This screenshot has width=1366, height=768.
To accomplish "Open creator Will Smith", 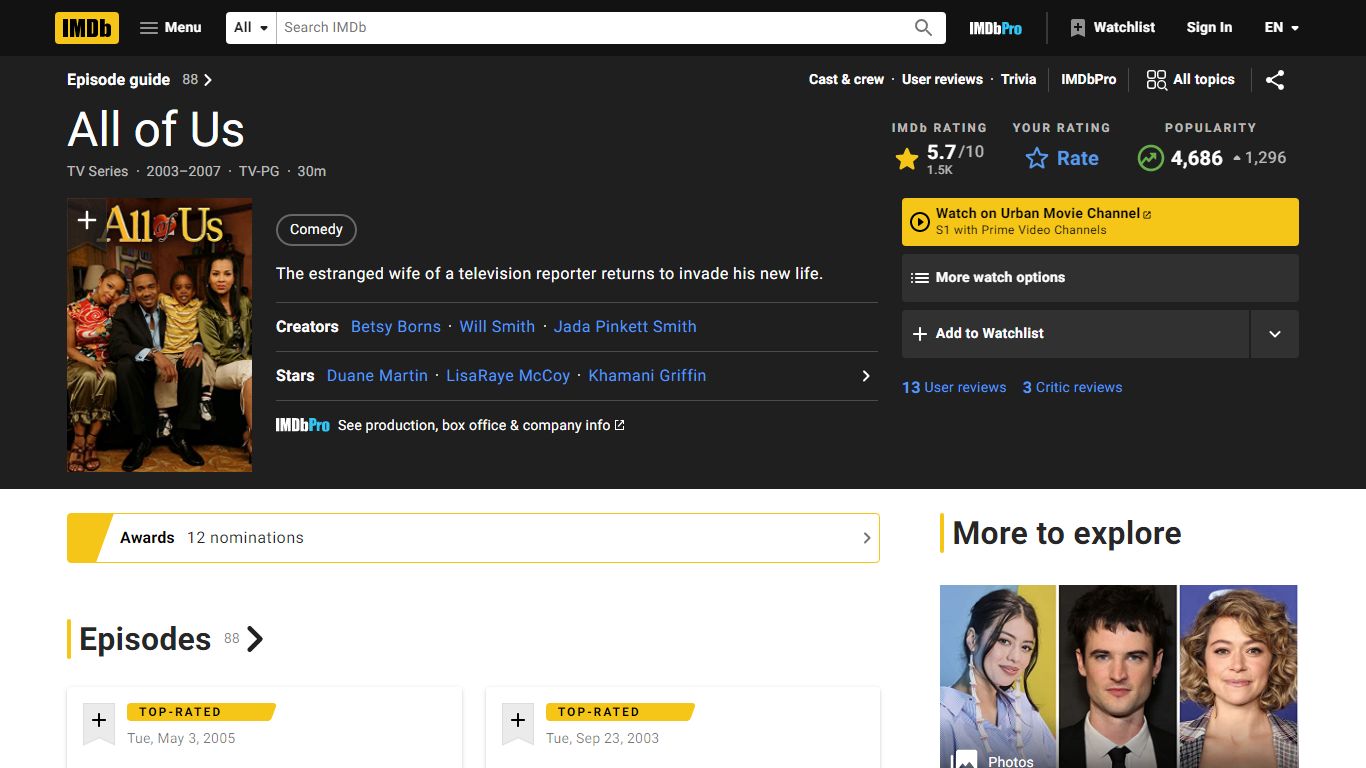I will (497, 327).
